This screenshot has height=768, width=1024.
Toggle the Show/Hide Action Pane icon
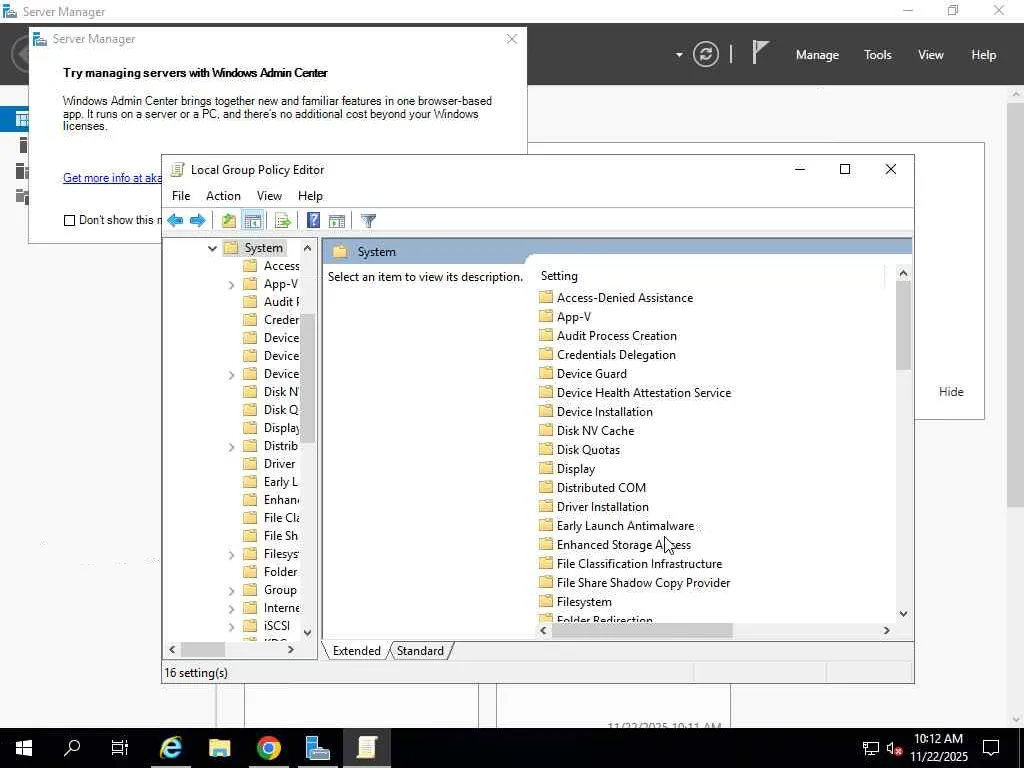[337, 221]
